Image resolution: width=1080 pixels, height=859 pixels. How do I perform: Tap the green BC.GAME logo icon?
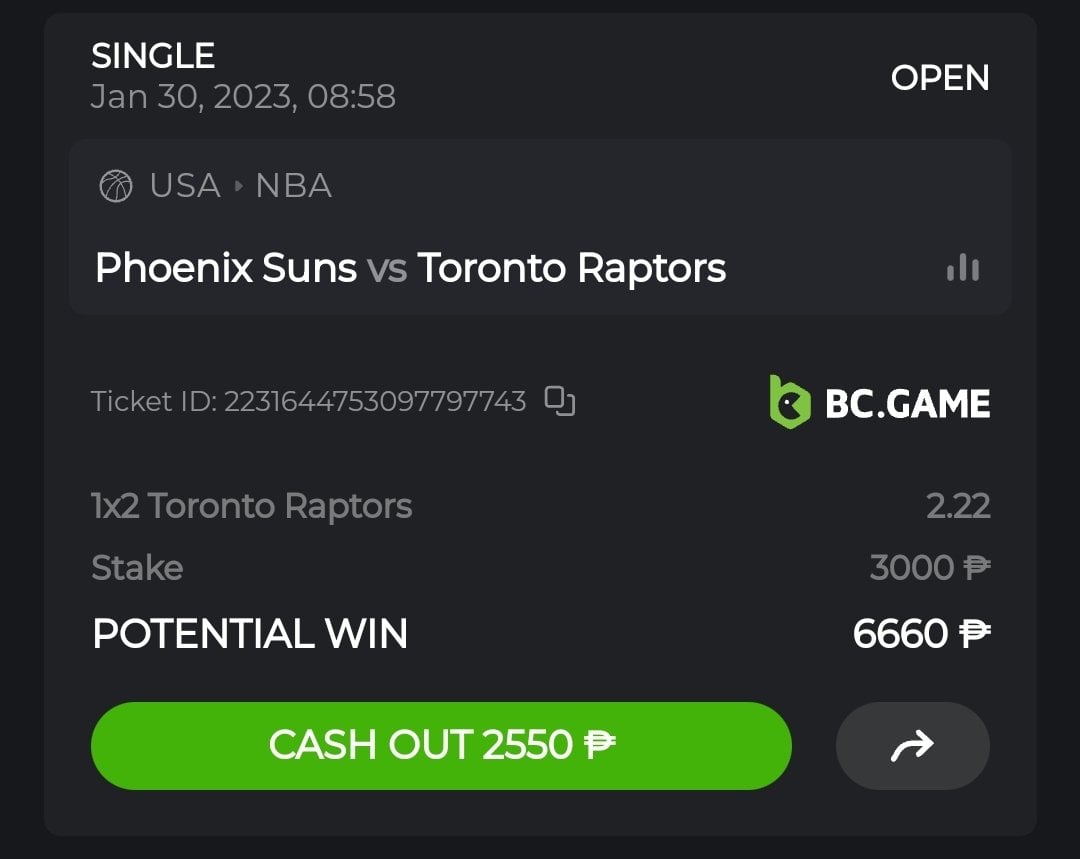point(789,402)
